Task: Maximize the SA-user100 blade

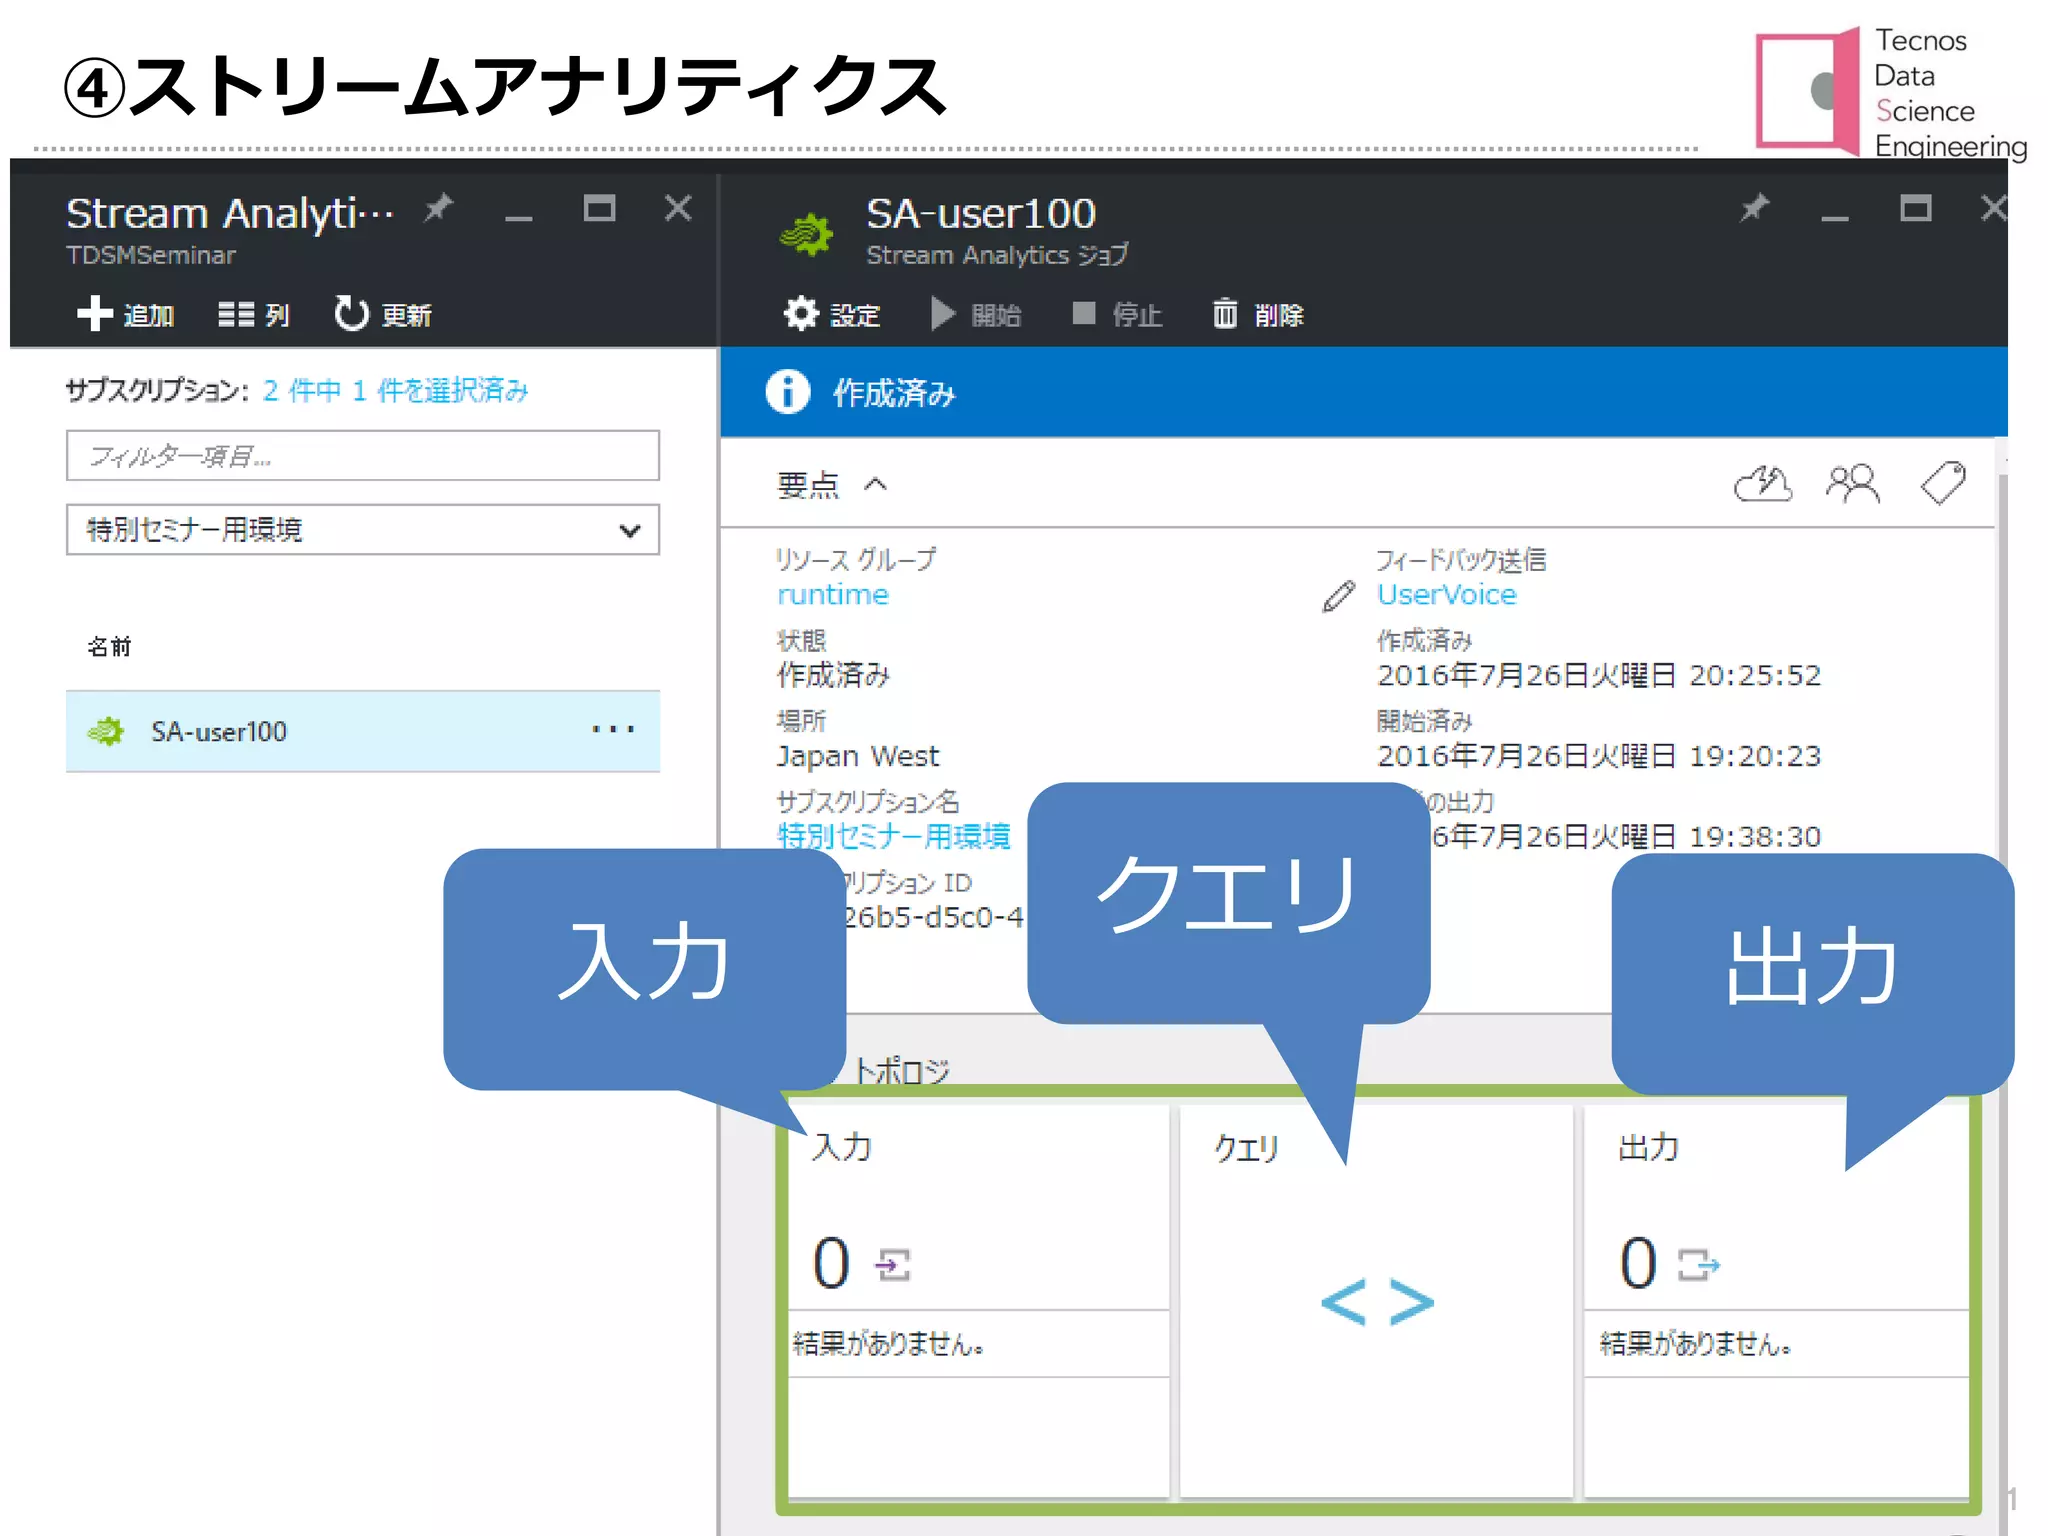Action: pos(1915,208)
